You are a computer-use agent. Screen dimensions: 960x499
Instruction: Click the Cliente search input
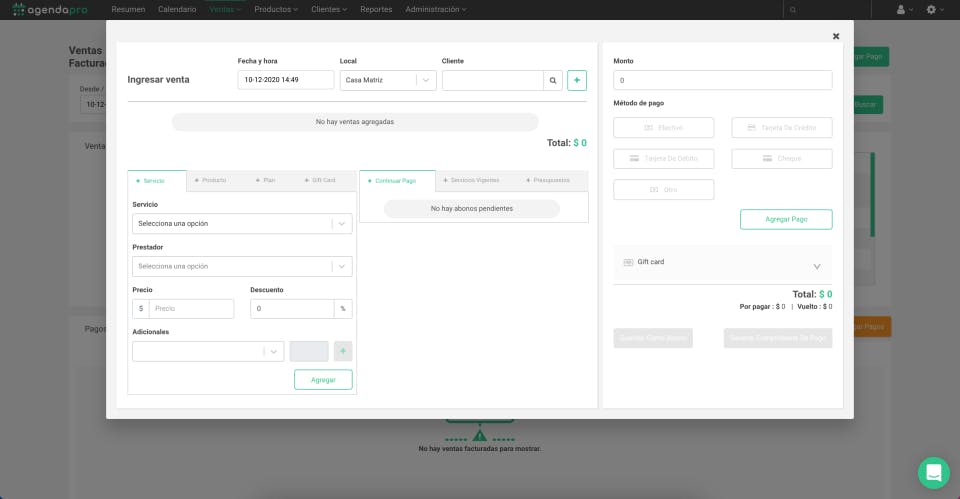click(493, 80)
